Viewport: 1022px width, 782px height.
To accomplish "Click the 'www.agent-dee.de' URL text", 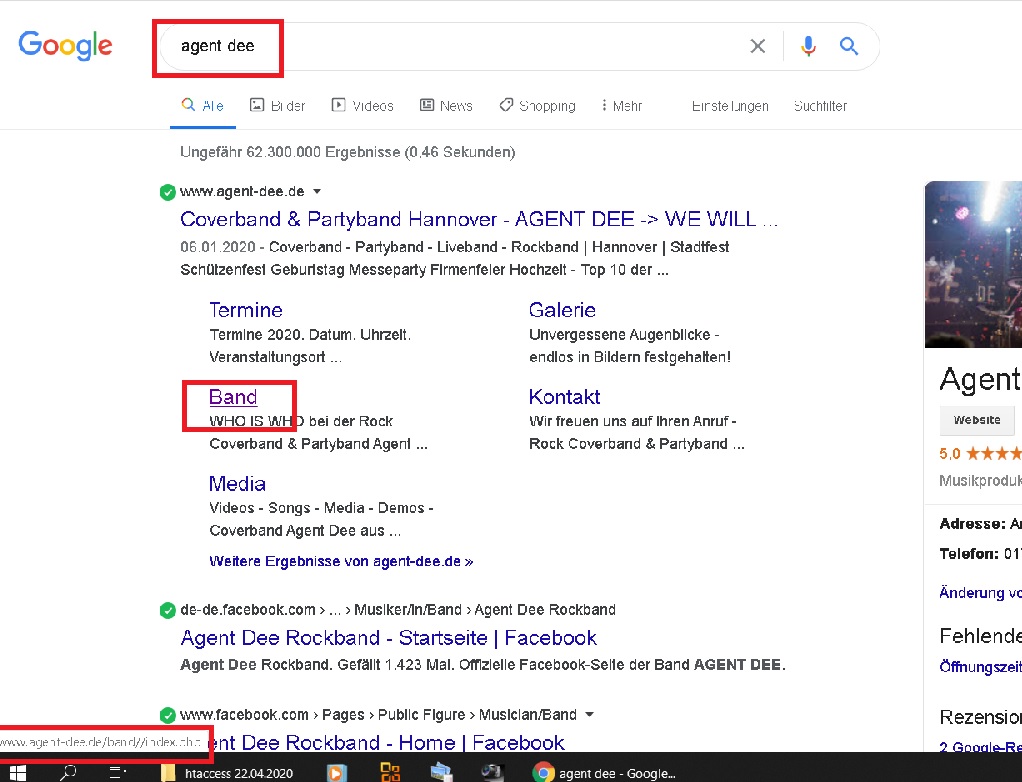I will [242, 192].
